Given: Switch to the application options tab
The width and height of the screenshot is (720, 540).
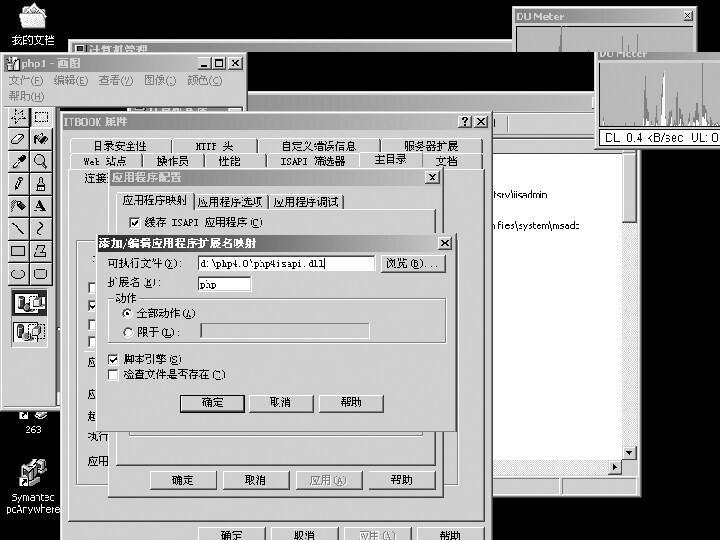Looking at the screenshot, I should tap(230, 202).
